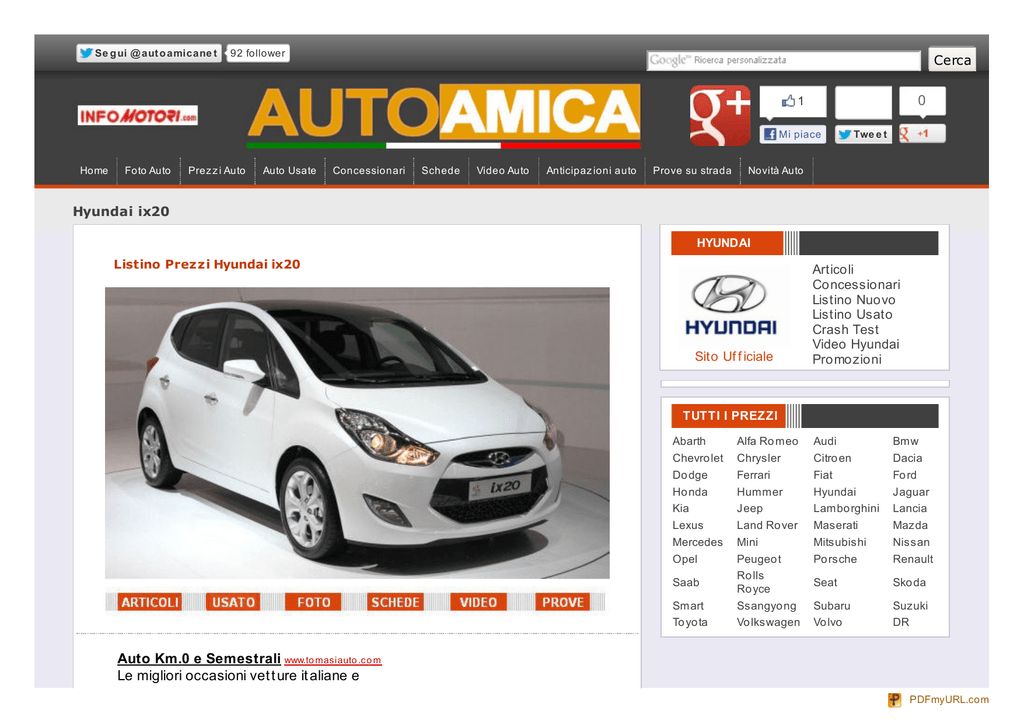This screenshot has width=1024, height=724.
Task: Click the Hyundai brand logo
Action: (730, 306)
